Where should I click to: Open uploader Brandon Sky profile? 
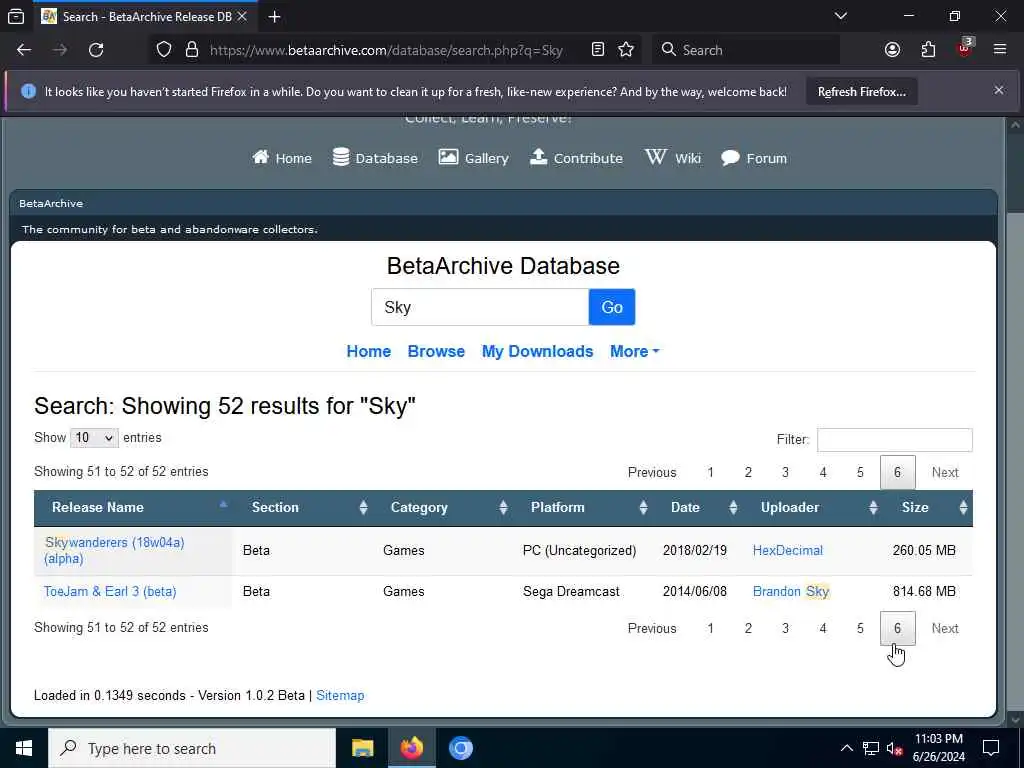(791, 592)
